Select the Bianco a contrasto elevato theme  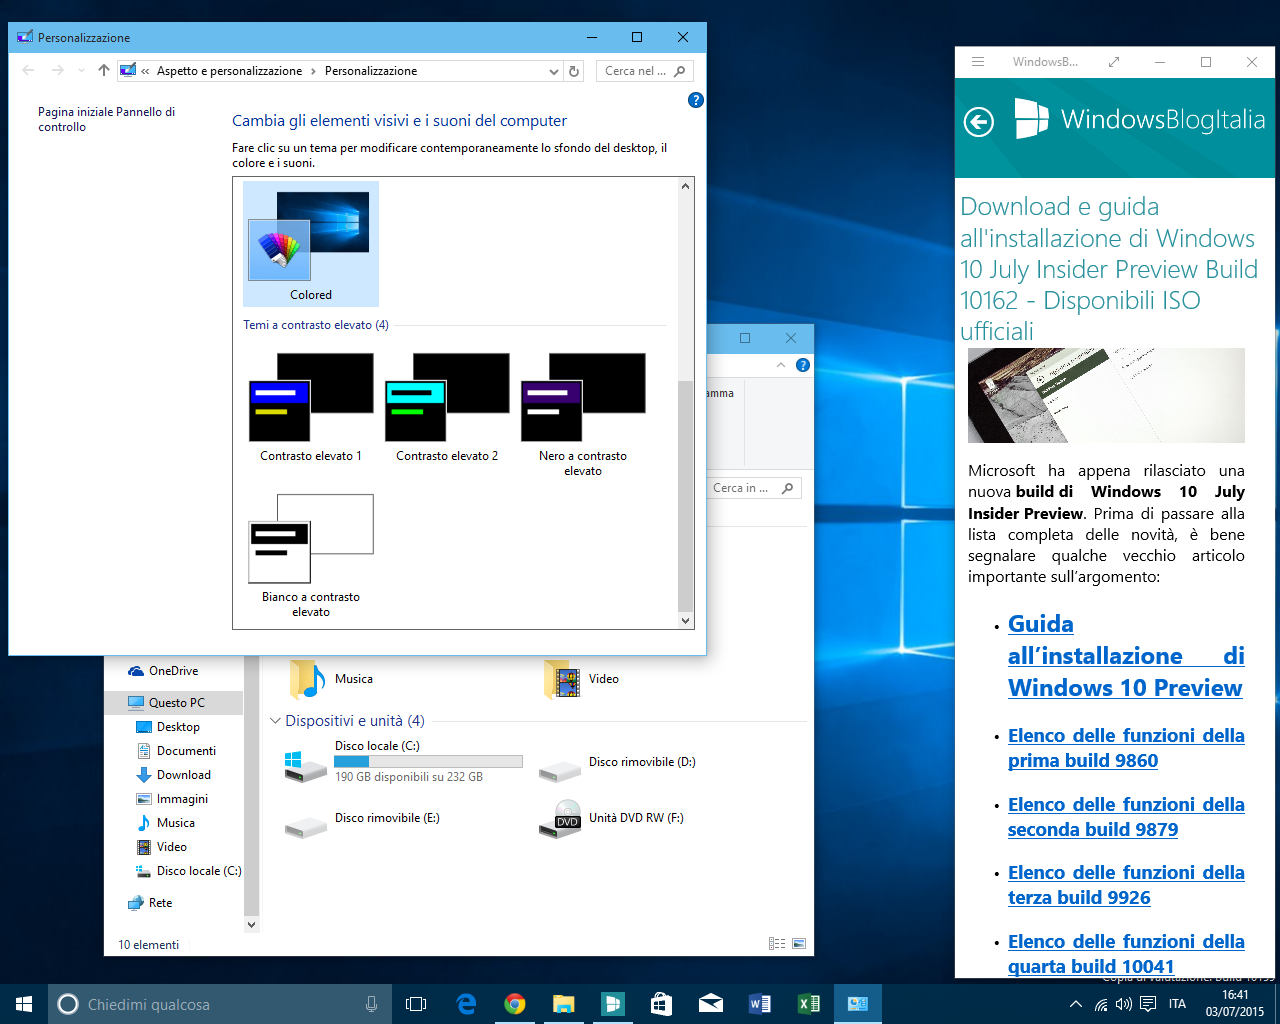311,555
